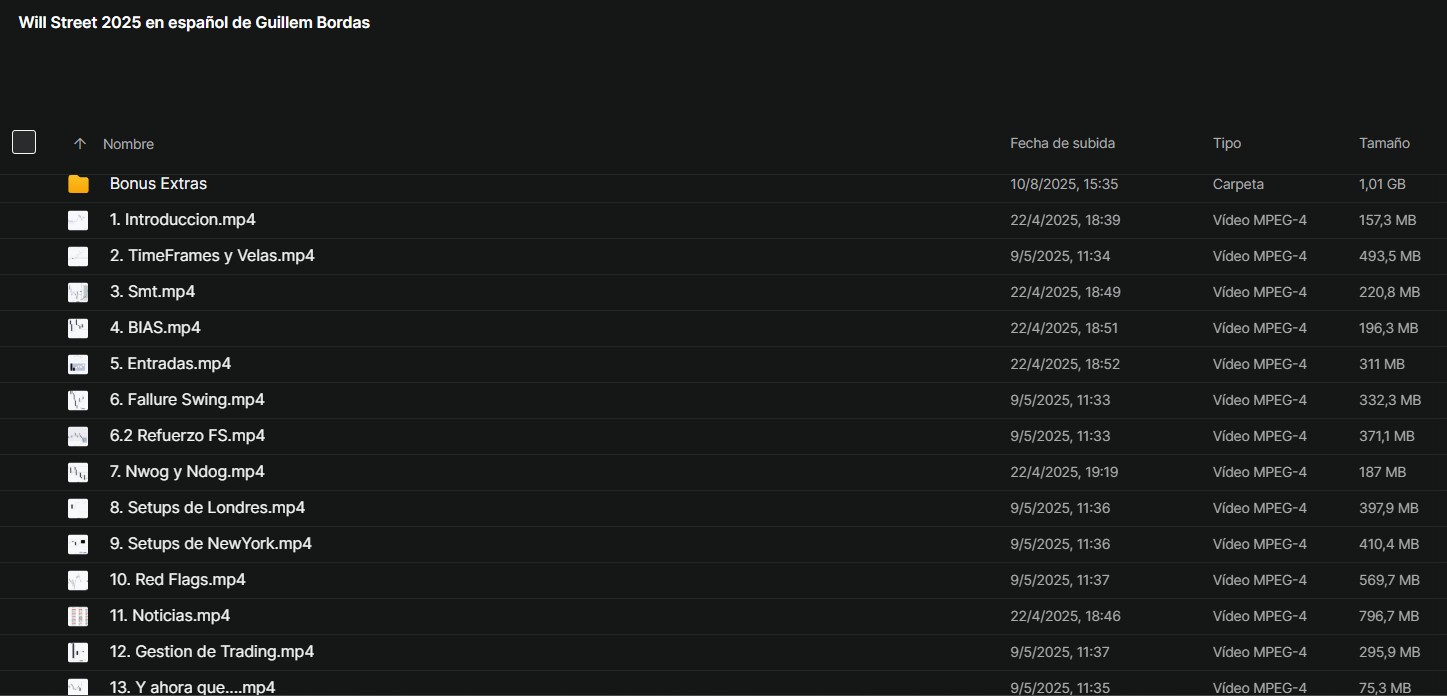Click the 3. Smt.mp4 file icon
Viewport: 1447px width, 696px height.
click(78, 292)
